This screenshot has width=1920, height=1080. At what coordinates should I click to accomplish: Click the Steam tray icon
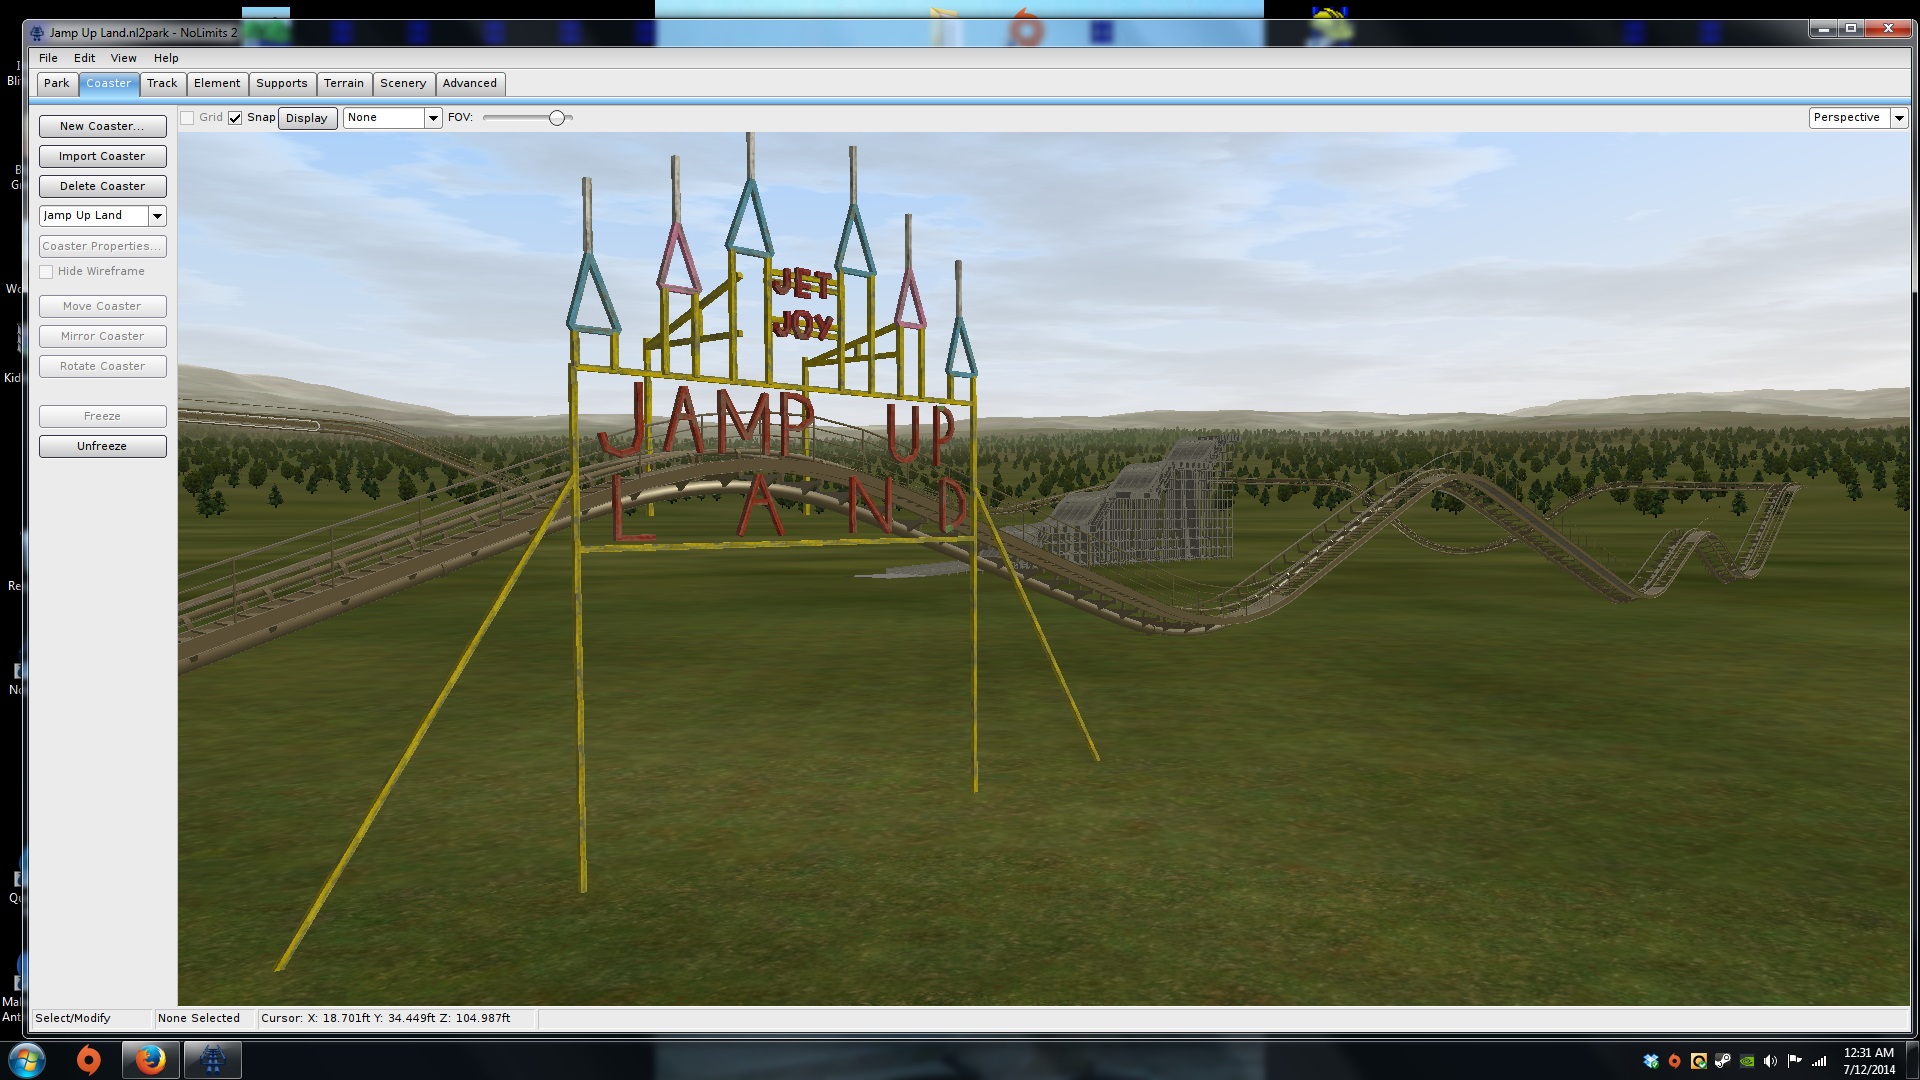pyautogui.click(x=1723, y=1061)
